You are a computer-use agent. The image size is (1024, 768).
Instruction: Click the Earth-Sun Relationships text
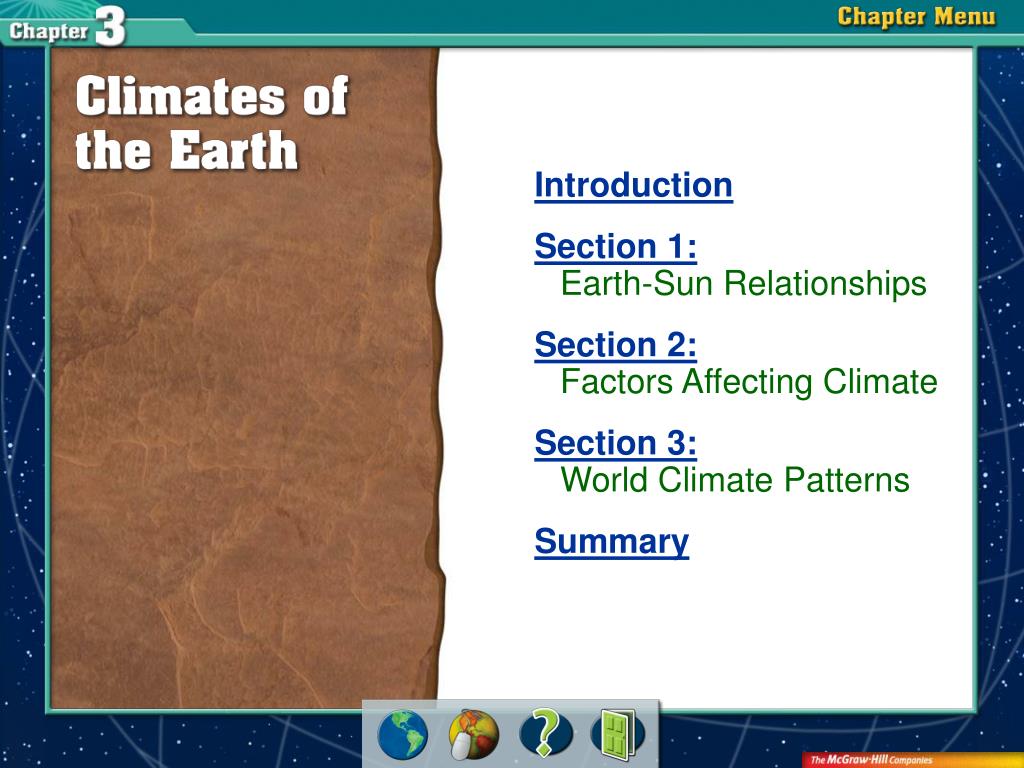coord(743,283)
